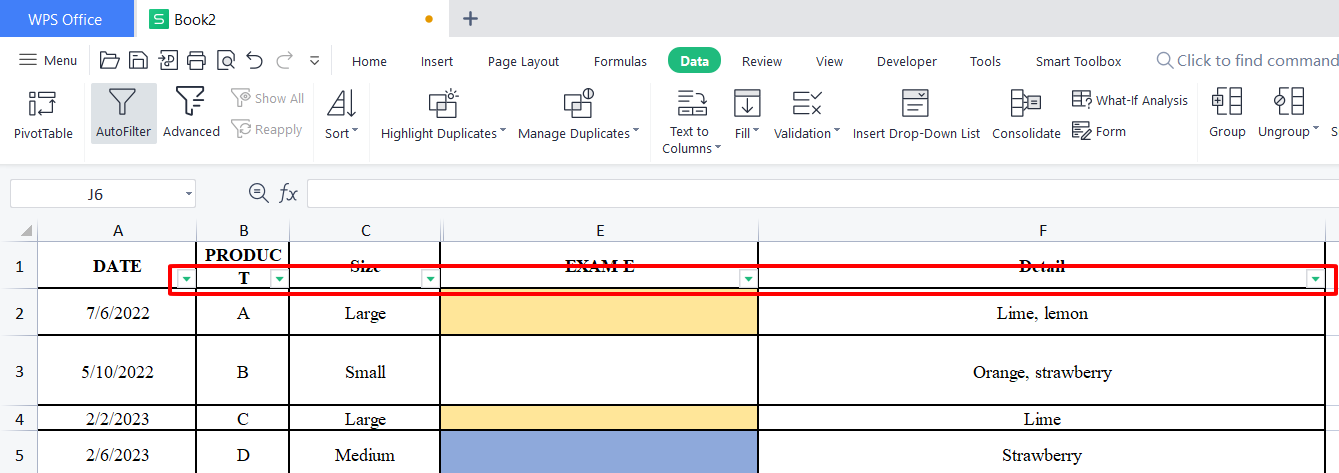Open the PivotTable tool
Viewport: 1339px width, 473px height.
tap(43, 114)
